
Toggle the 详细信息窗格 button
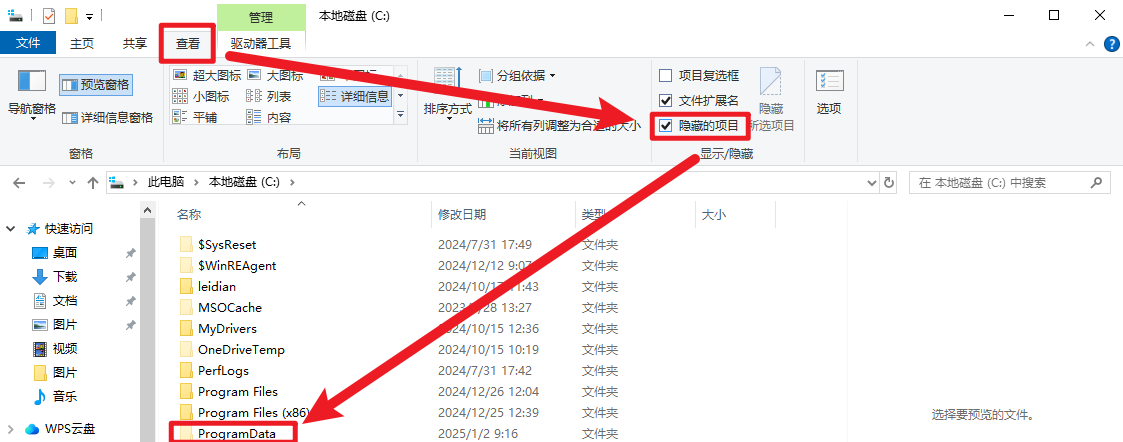(x=107, y=118)
